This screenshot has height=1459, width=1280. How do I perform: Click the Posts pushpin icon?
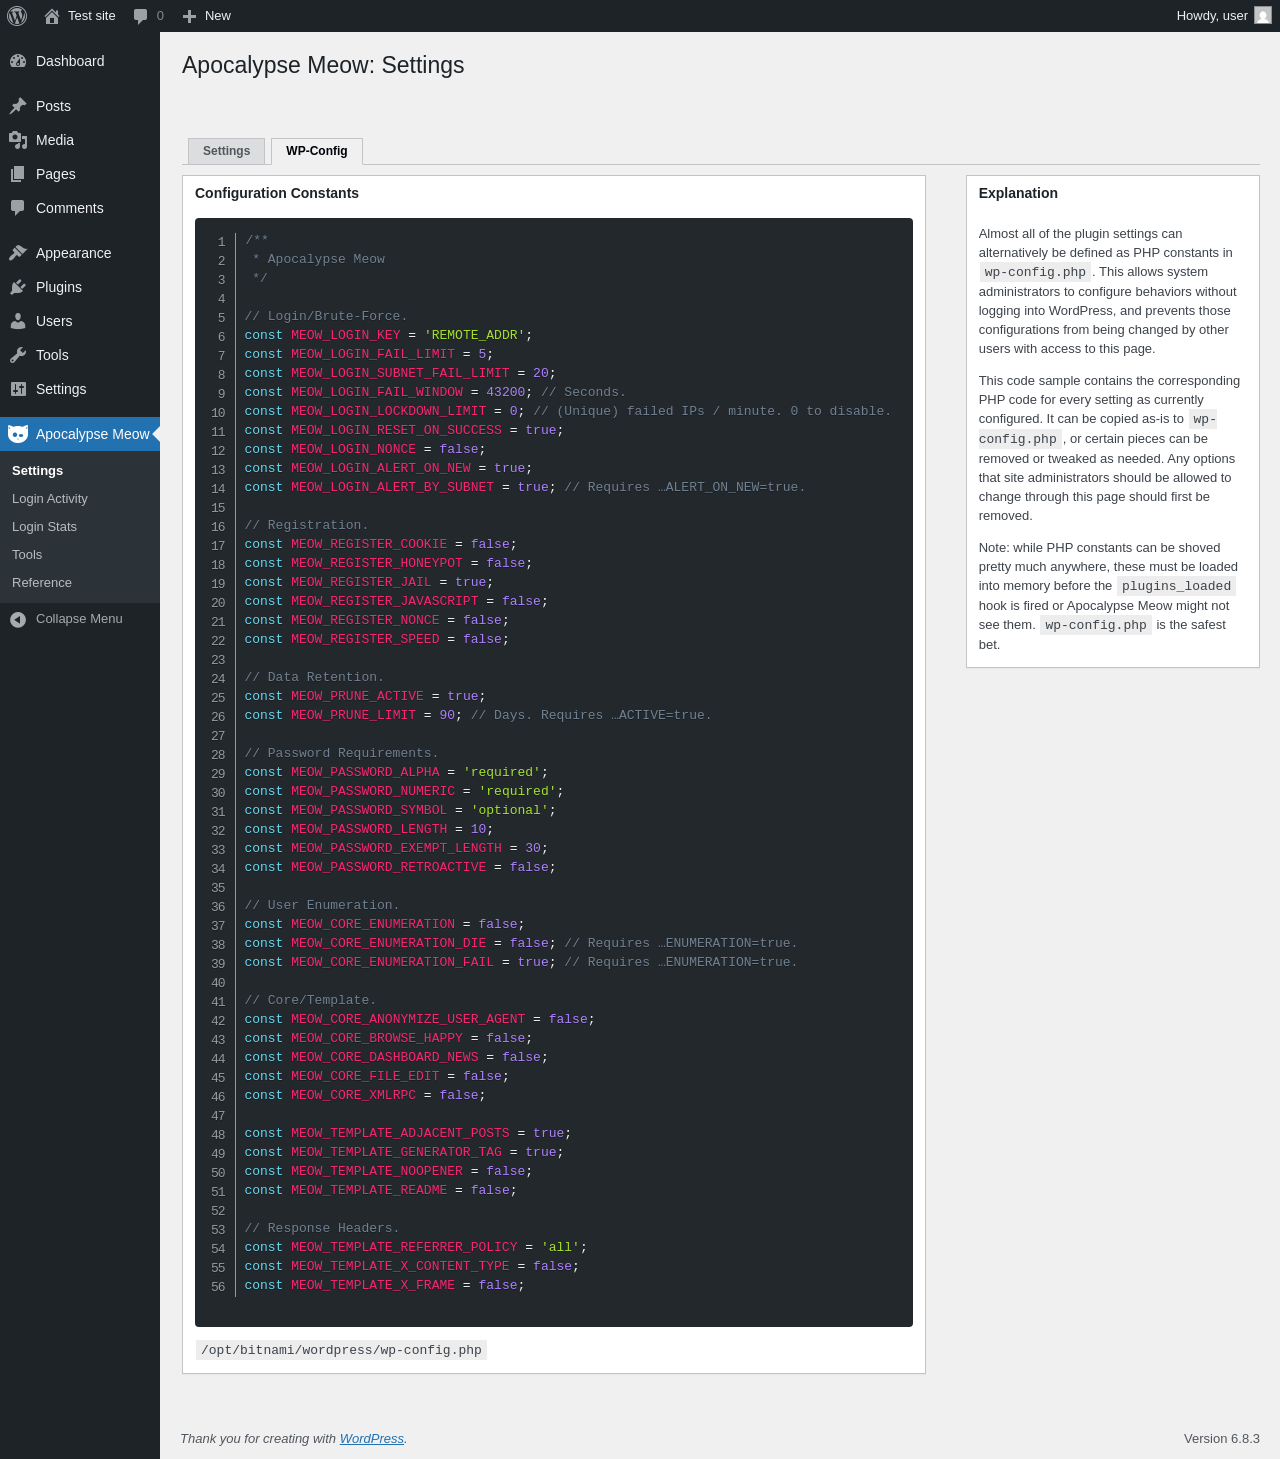click(18, 106)
